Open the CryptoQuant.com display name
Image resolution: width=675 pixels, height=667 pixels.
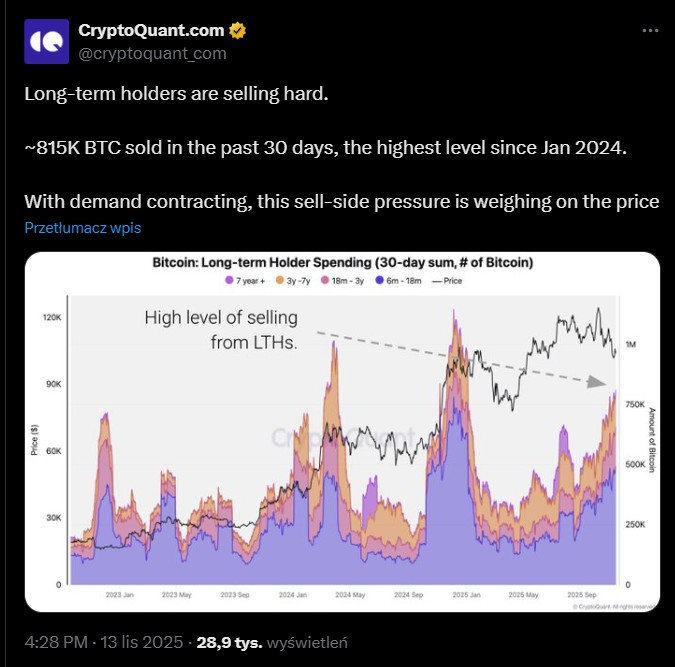(x=152, y=31)
